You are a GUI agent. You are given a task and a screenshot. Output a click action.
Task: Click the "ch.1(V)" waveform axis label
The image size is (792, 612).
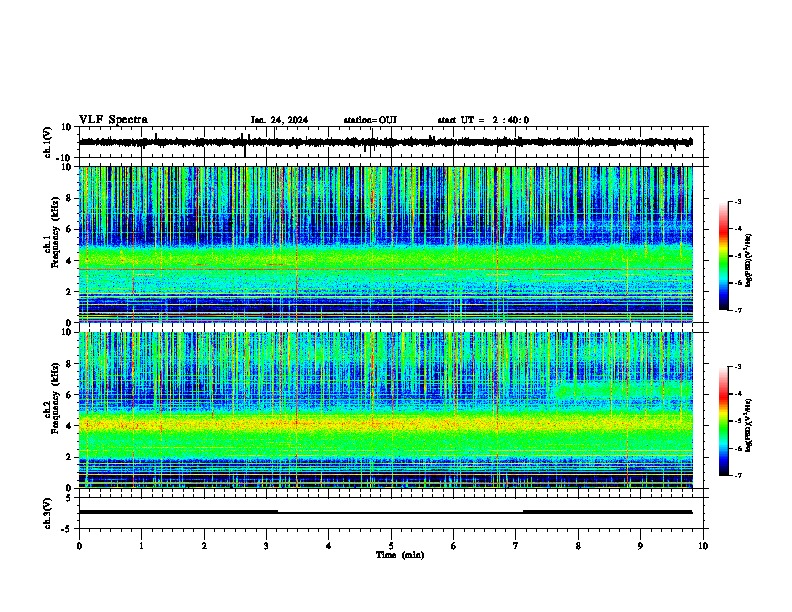click(x=48, y=142)
